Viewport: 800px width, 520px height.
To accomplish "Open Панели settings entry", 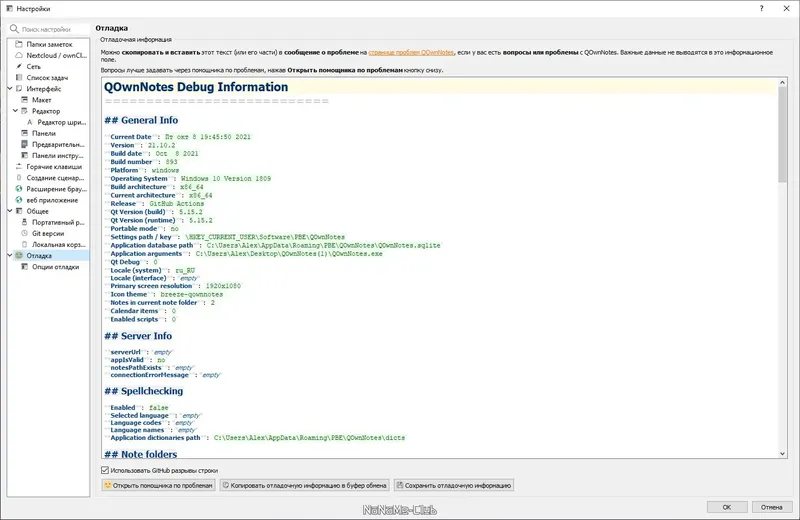I will point(43,133).
